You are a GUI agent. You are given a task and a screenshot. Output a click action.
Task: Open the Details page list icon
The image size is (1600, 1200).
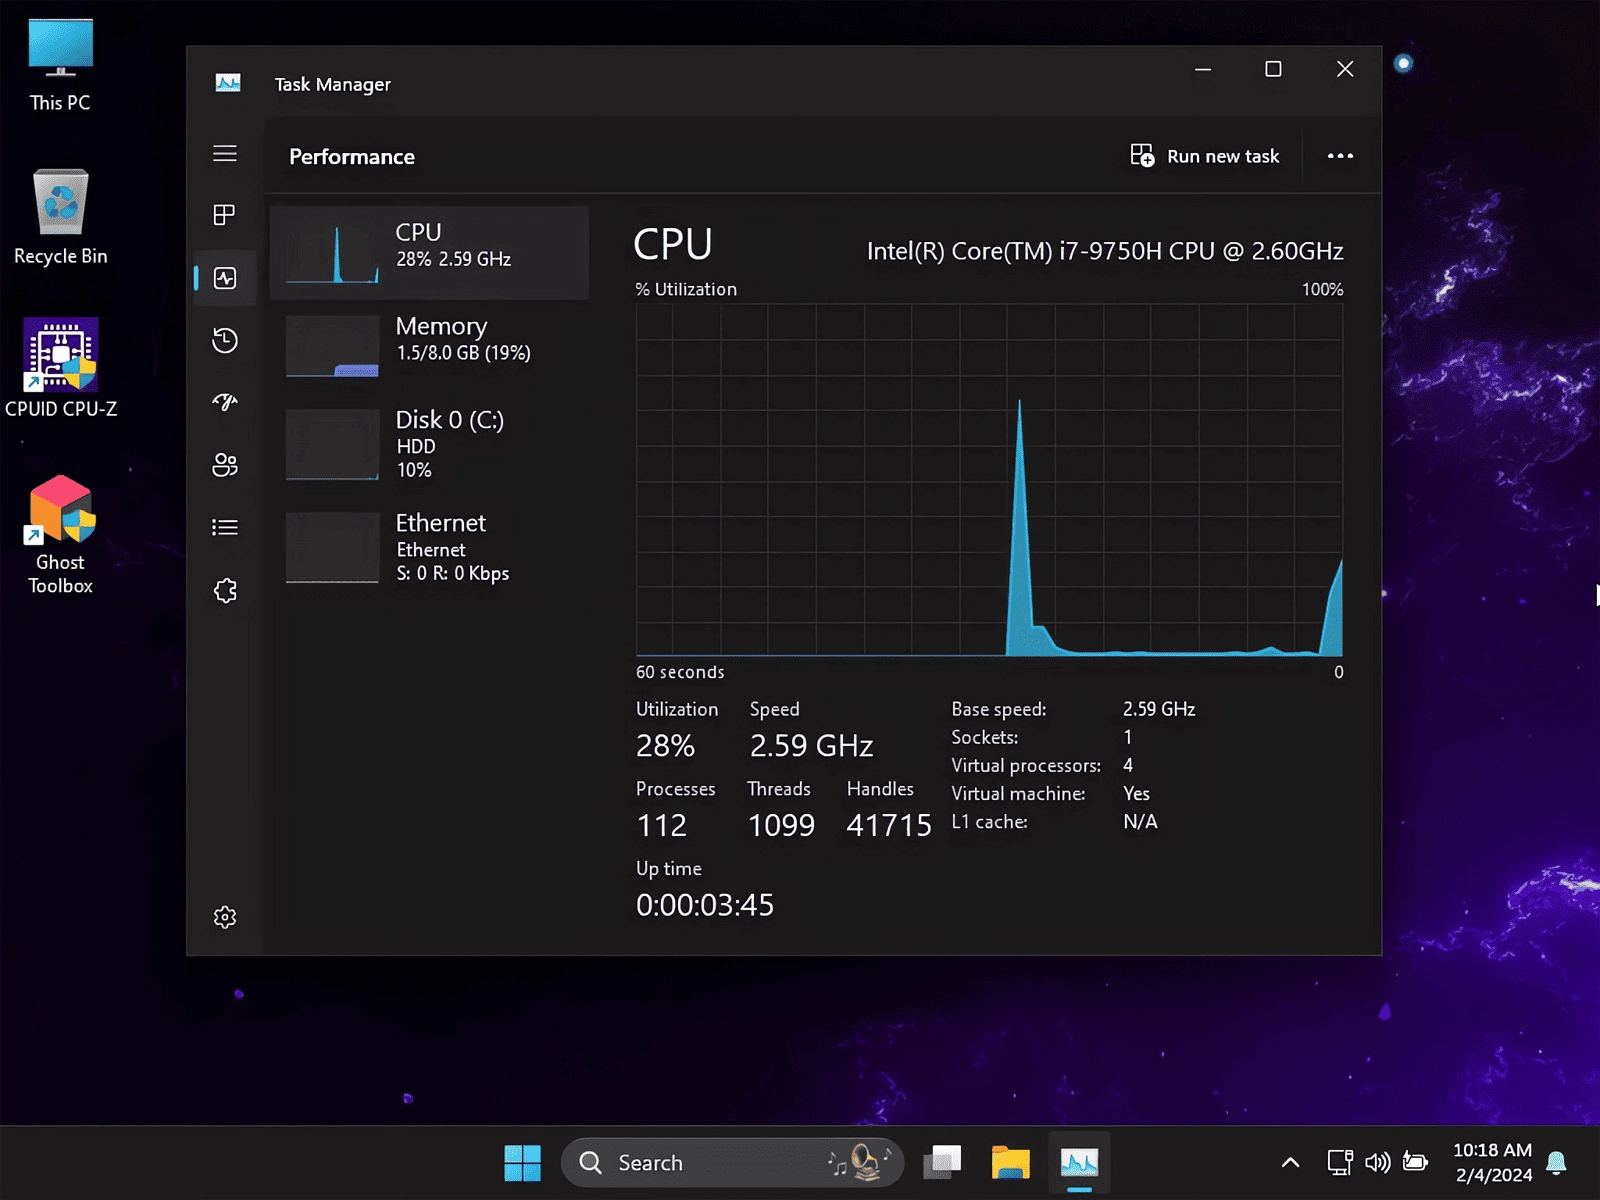[x=225, y=527]
